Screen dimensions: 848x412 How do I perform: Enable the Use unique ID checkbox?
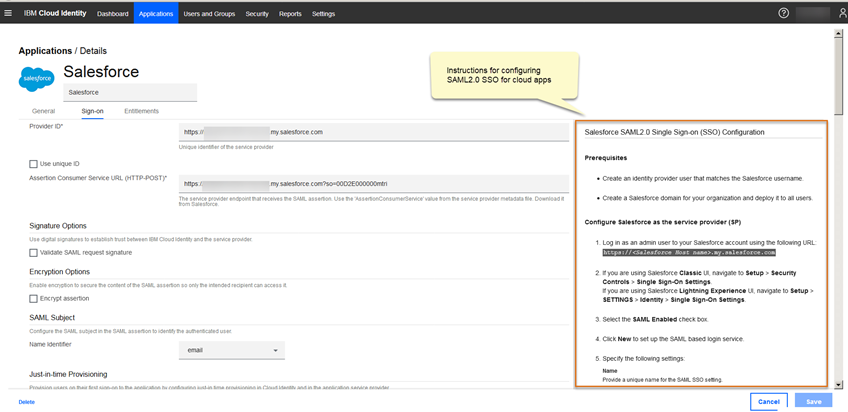34,164
